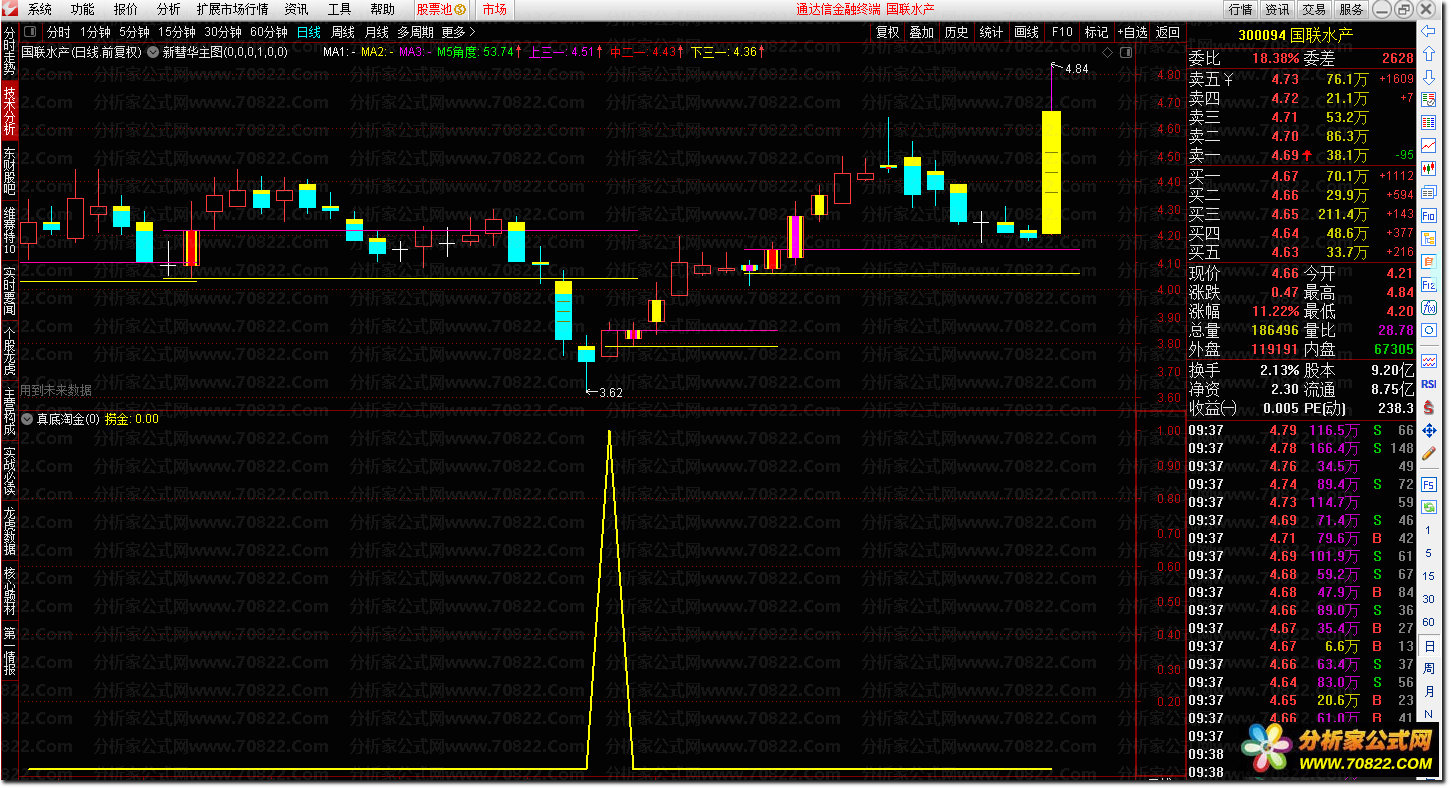Open the 功能 menu
Image resolution: width=1451 pixels, height=788 pixels.
(83, 9)
